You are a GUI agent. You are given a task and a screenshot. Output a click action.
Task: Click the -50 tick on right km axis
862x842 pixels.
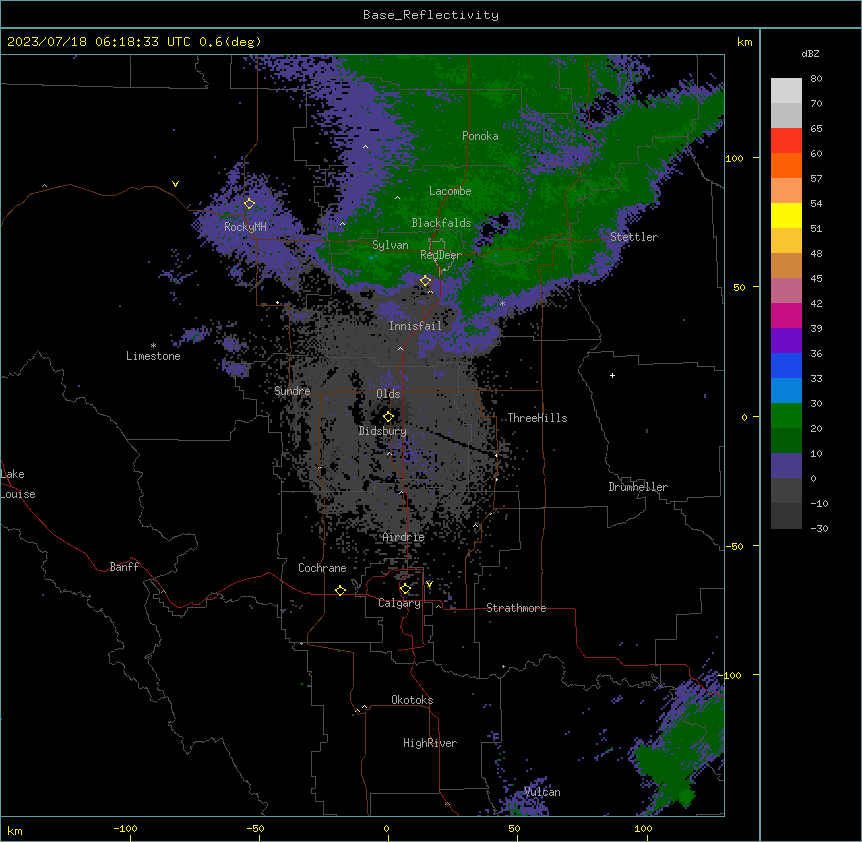coord(734,546)
